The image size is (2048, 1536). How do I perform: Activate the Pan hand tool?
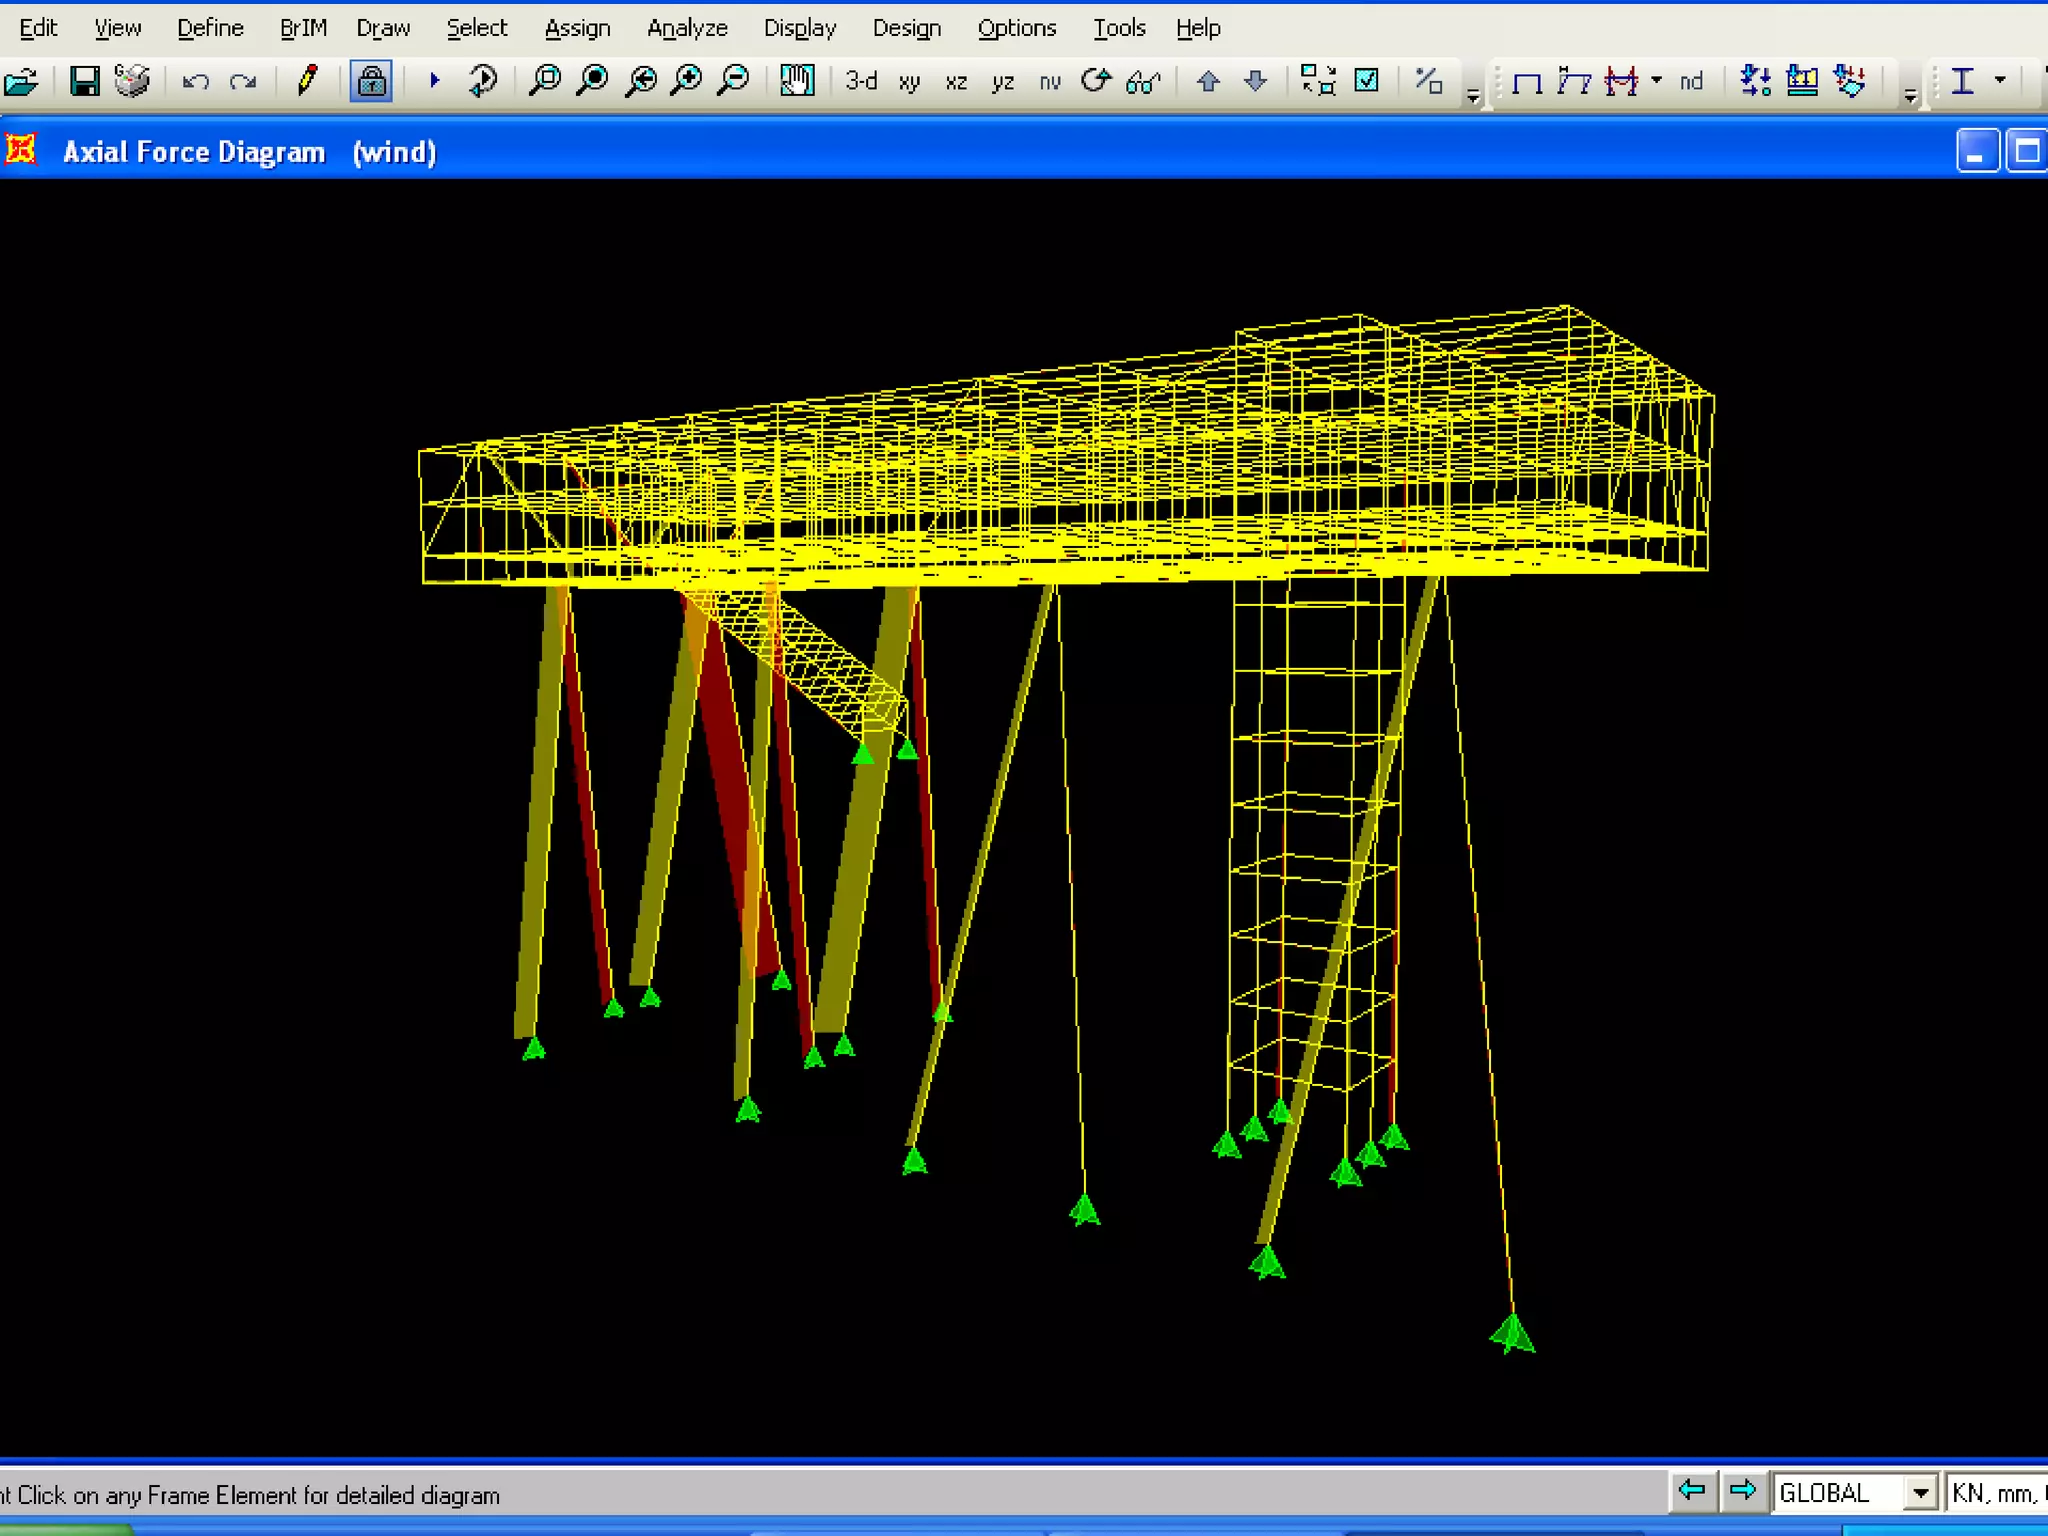(x=797, y=80)
